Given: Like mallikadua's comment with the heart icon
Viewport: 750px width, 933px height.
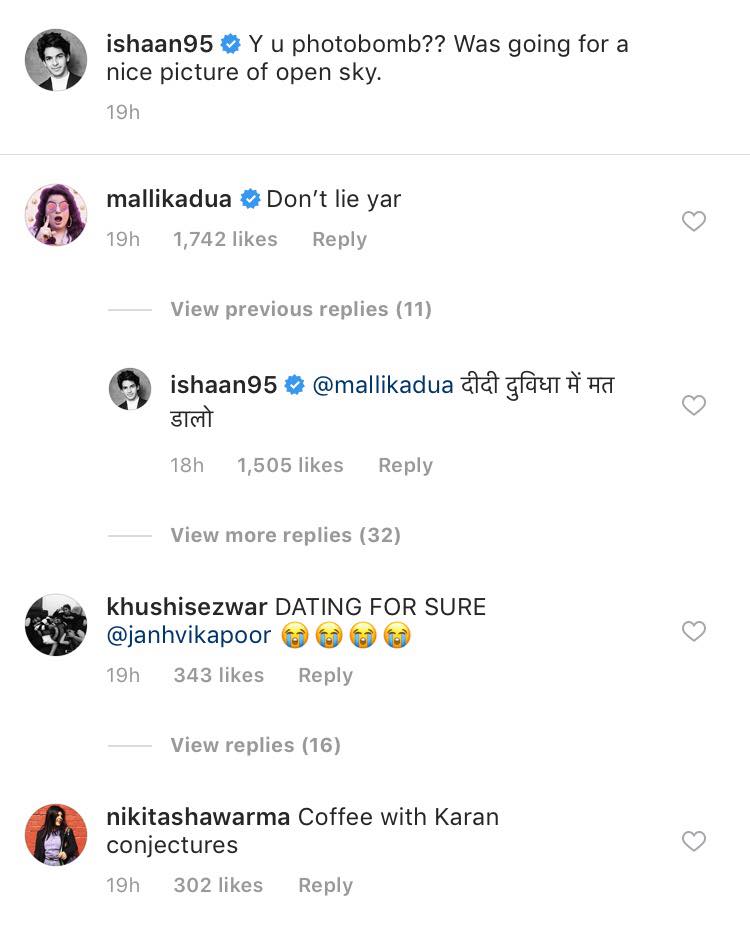Looking at the screenshot, I should pyautogui.click(x=694, y=221).
